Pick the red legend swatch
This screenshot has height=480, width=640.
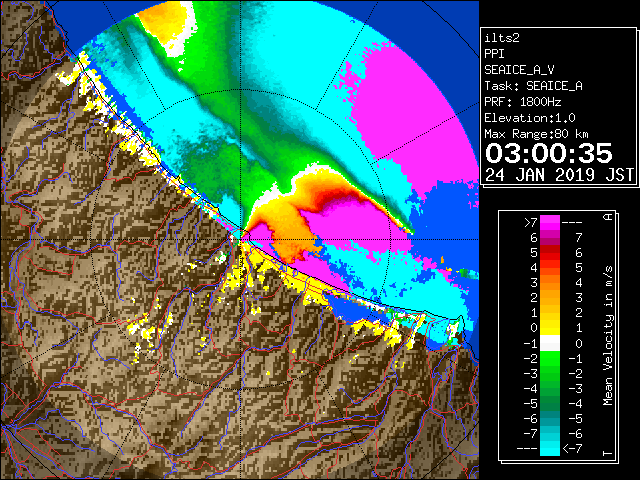(x=550, y=253)
